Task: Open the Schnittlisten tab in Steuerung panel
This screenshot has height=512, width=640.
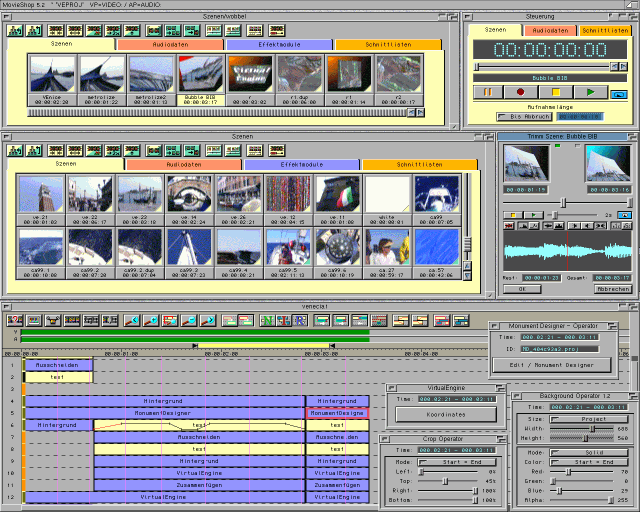Action: click(x=605, y=31)
